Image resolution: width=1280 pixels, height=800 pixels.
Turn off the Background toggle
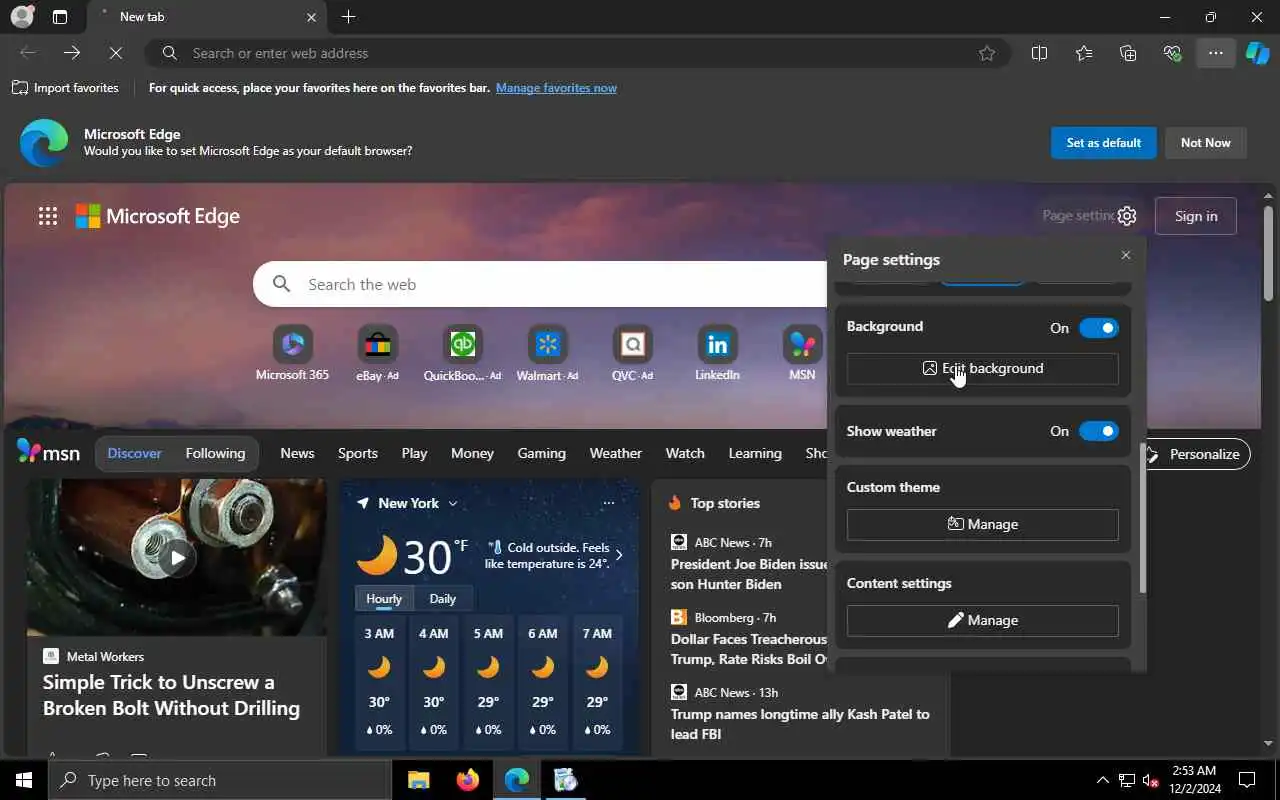point(1098,328)
